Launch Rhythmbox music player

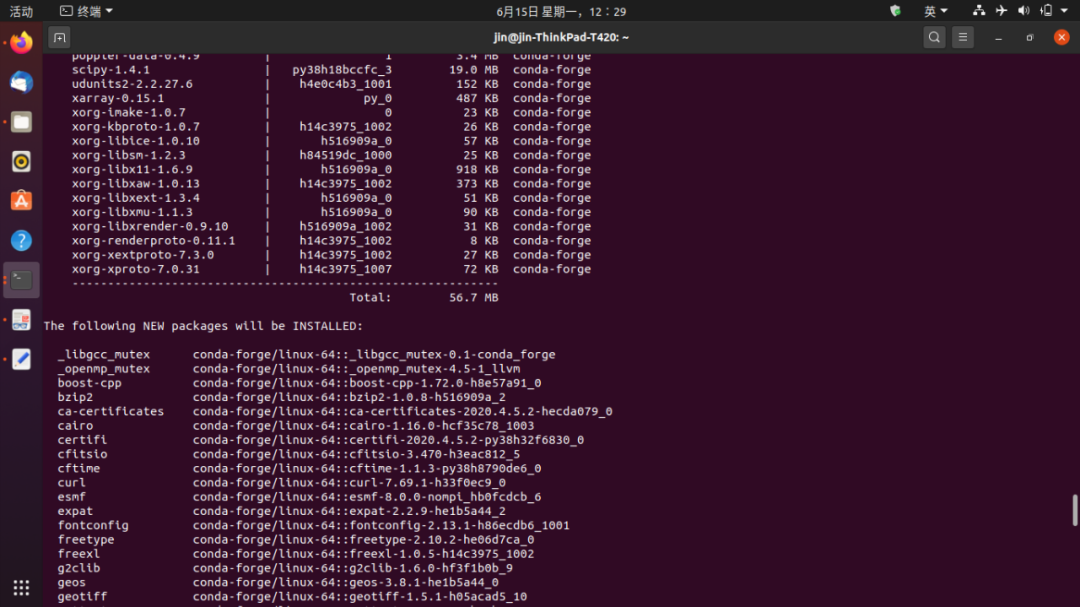point(21,161)
